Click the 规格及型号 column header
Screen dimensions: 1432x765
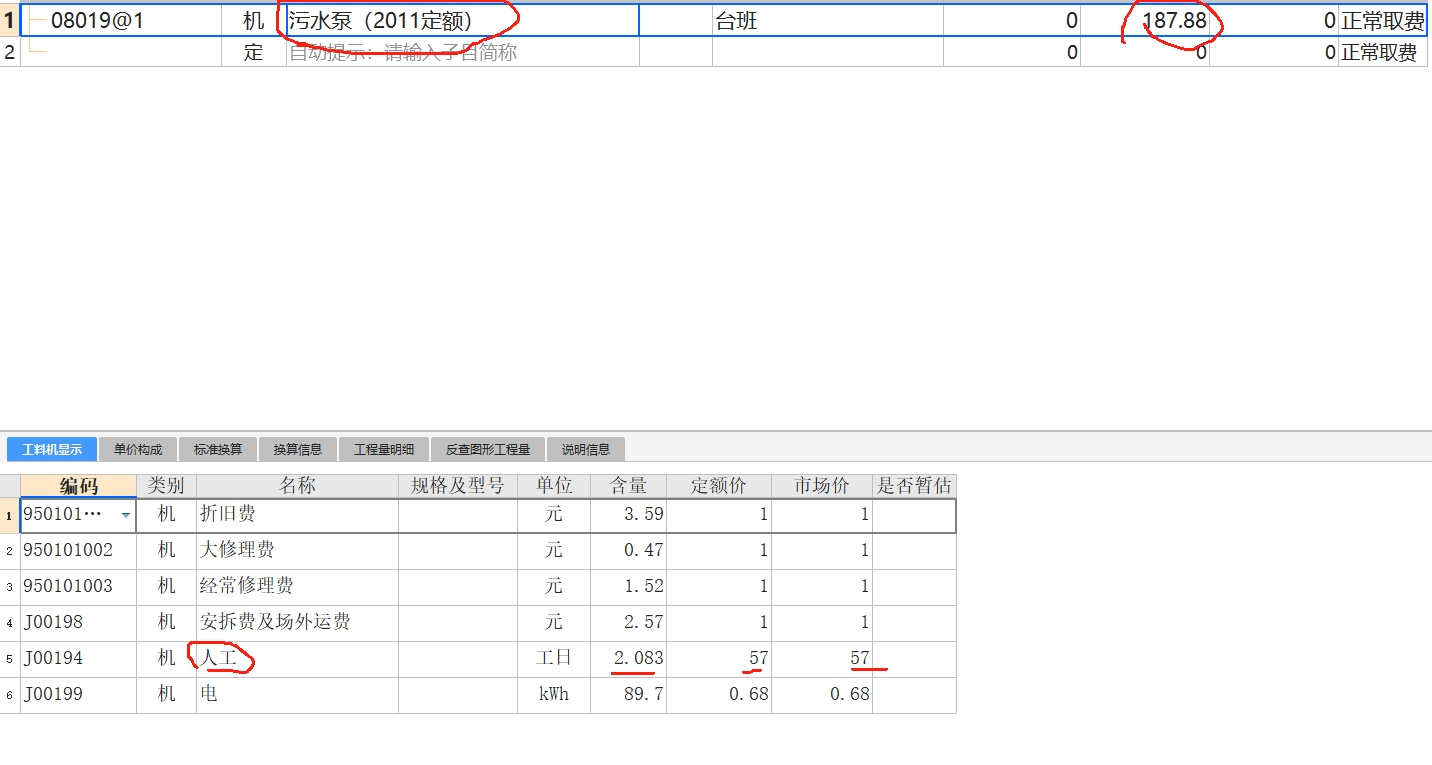point(458,486)
